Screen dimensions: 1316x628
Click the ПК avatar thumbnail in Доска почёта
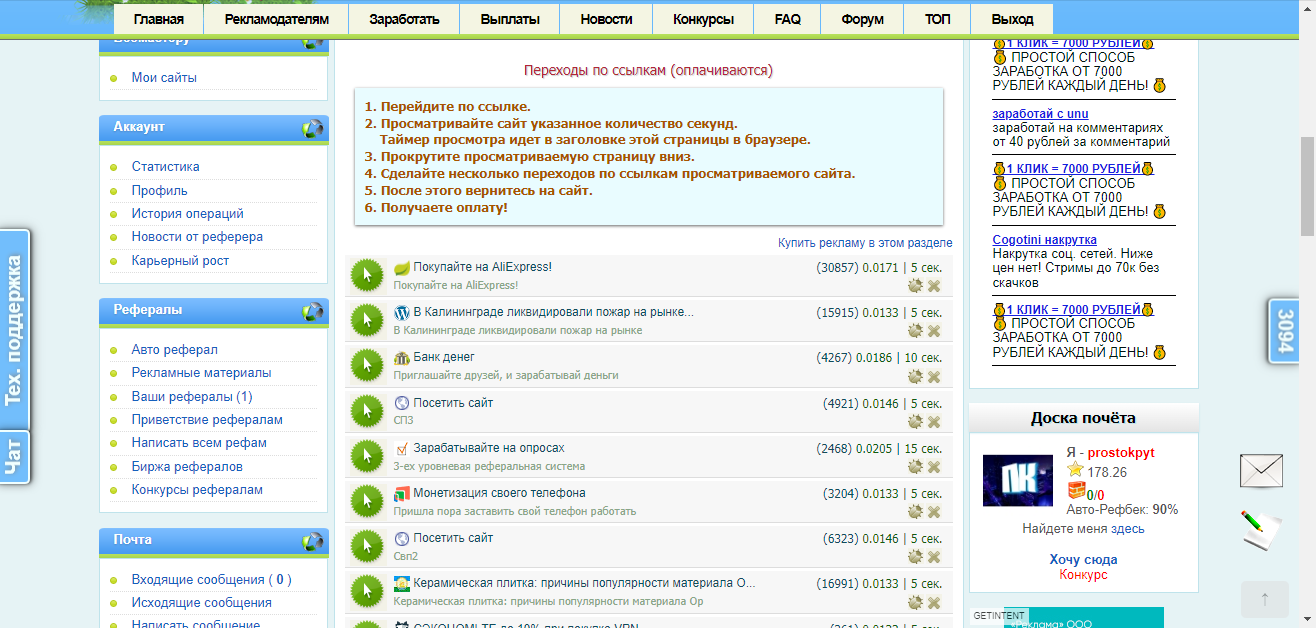1018,481
